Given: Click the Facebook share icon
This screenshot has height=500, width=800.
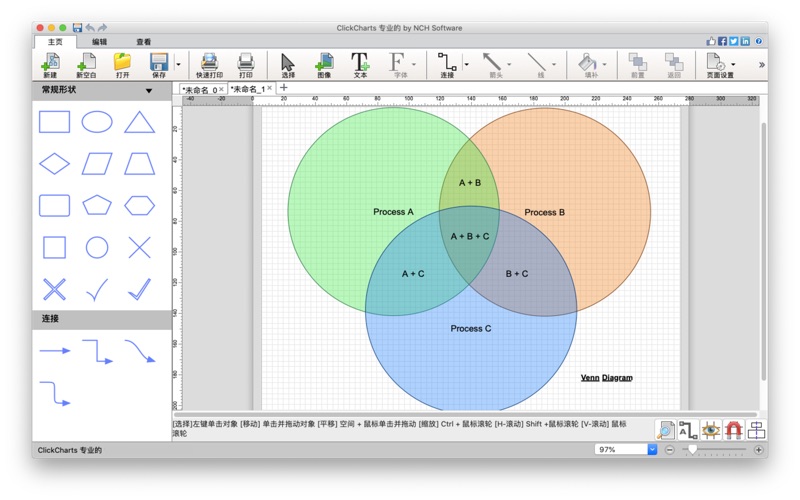Looking at the screenshot, I should (x=722, y=41).
